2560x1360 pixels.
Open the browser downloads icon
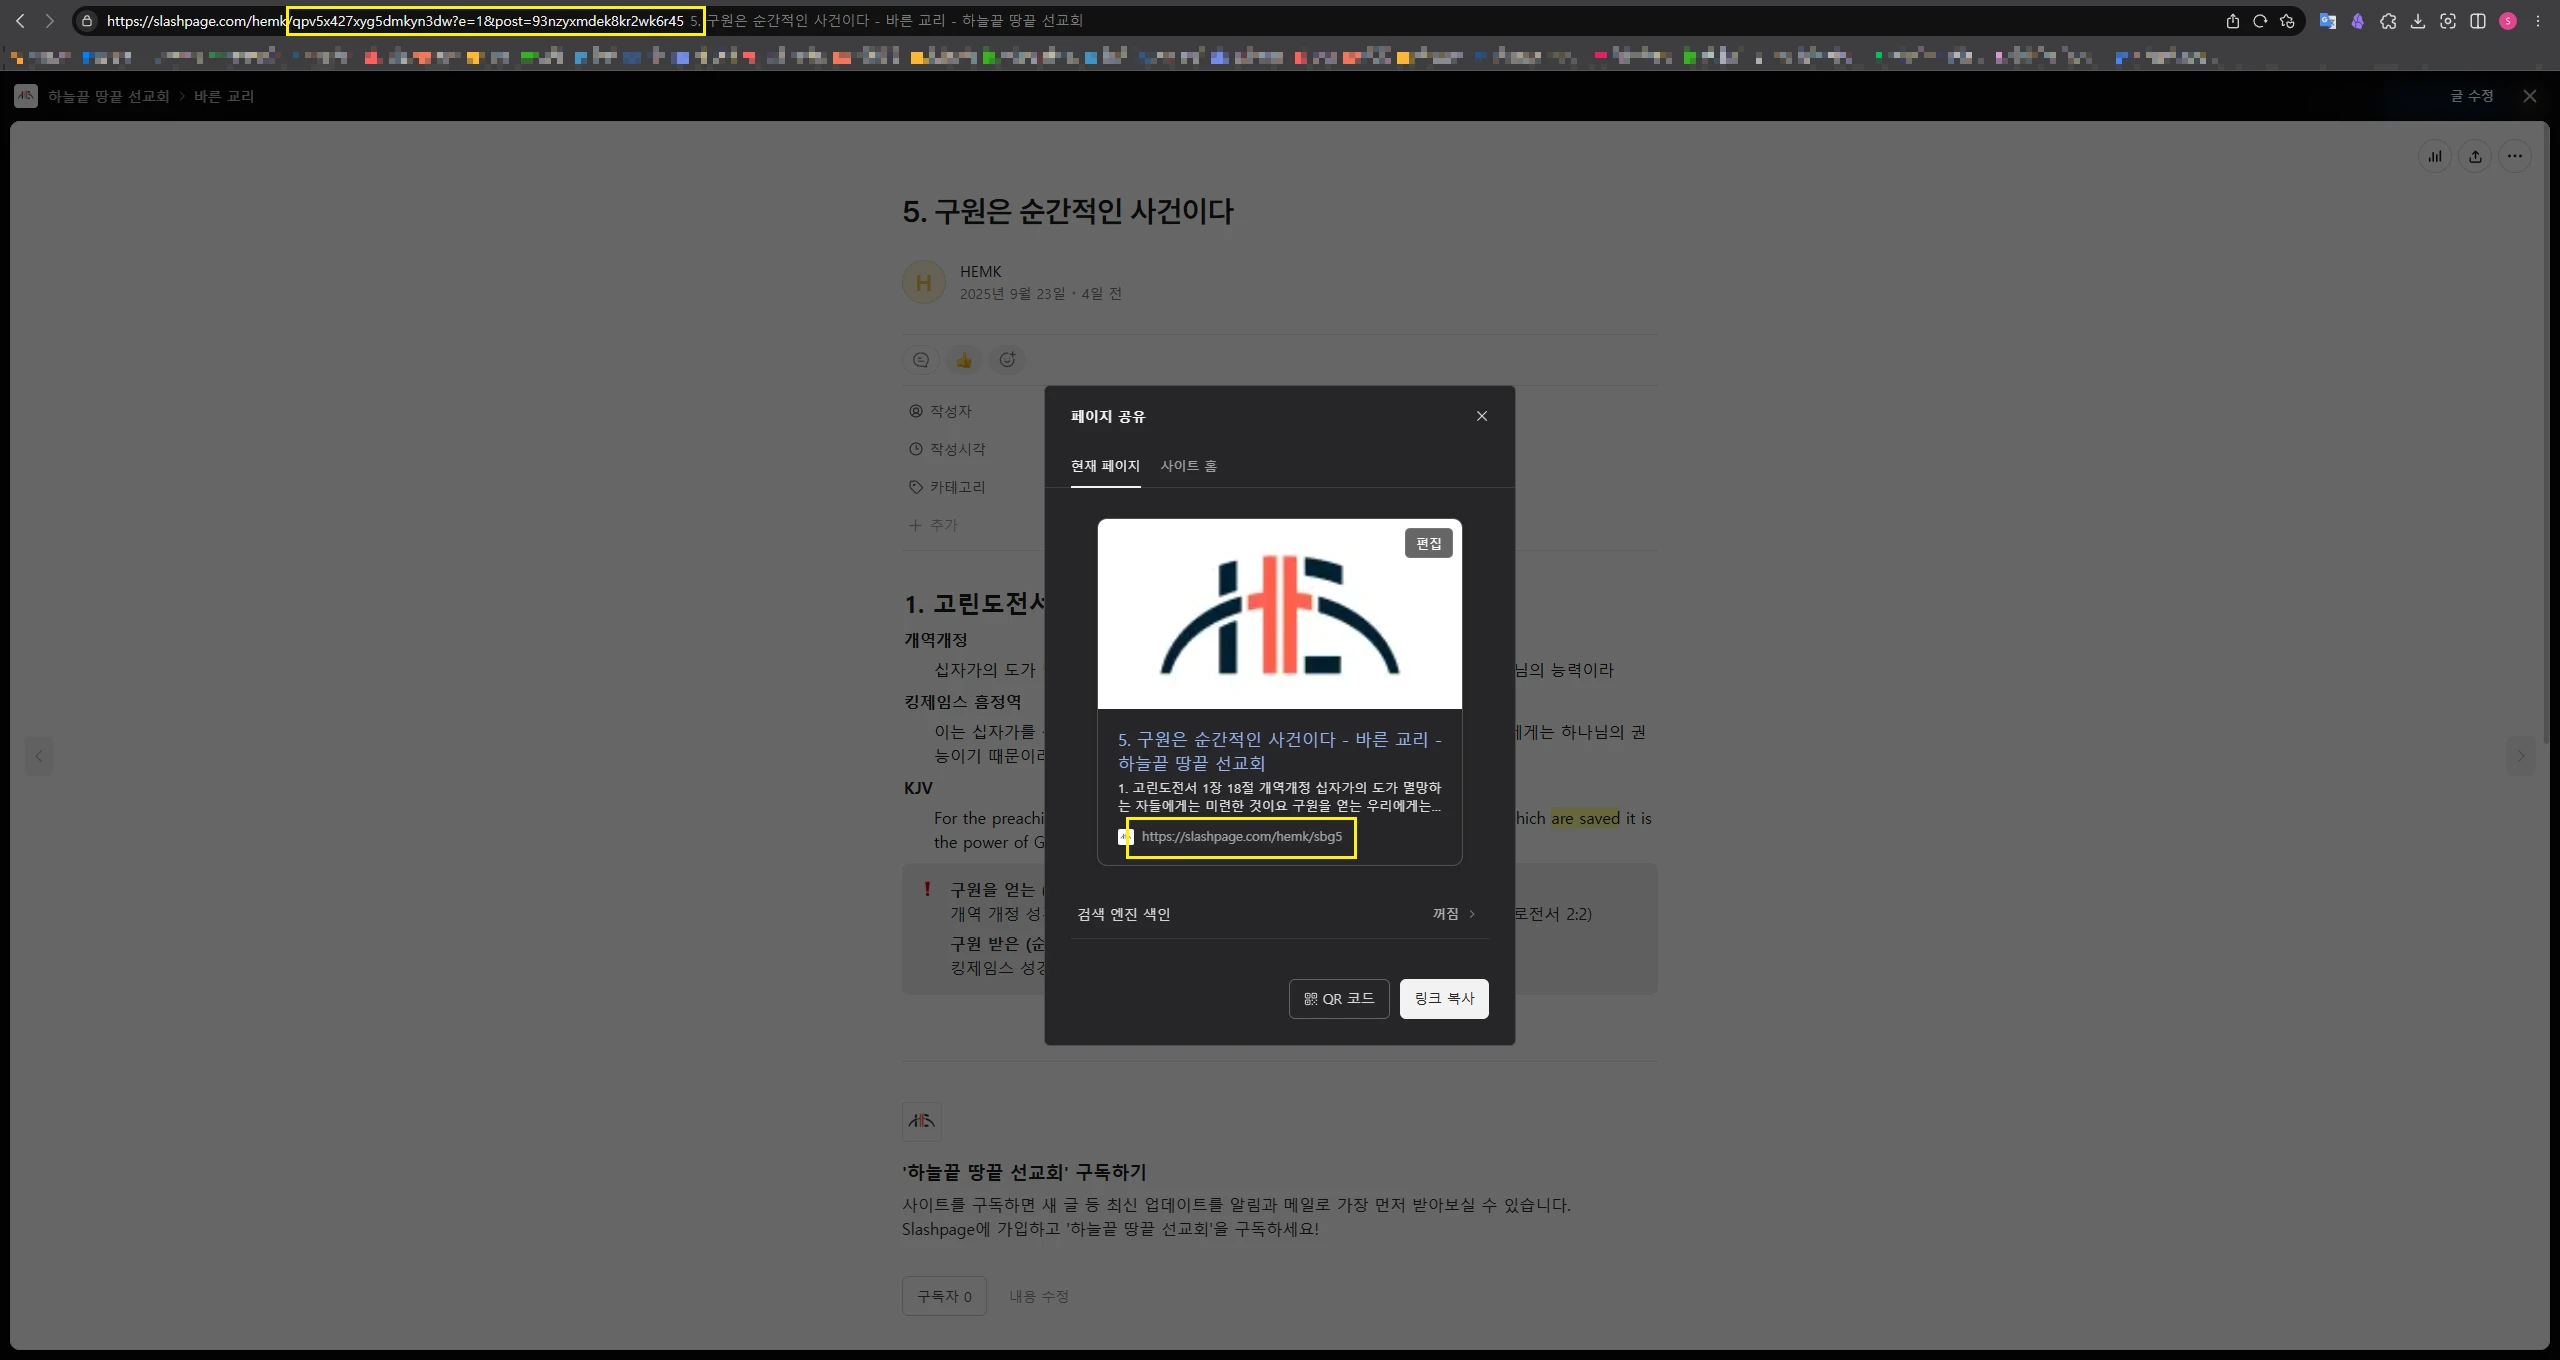coord(2418,21)
